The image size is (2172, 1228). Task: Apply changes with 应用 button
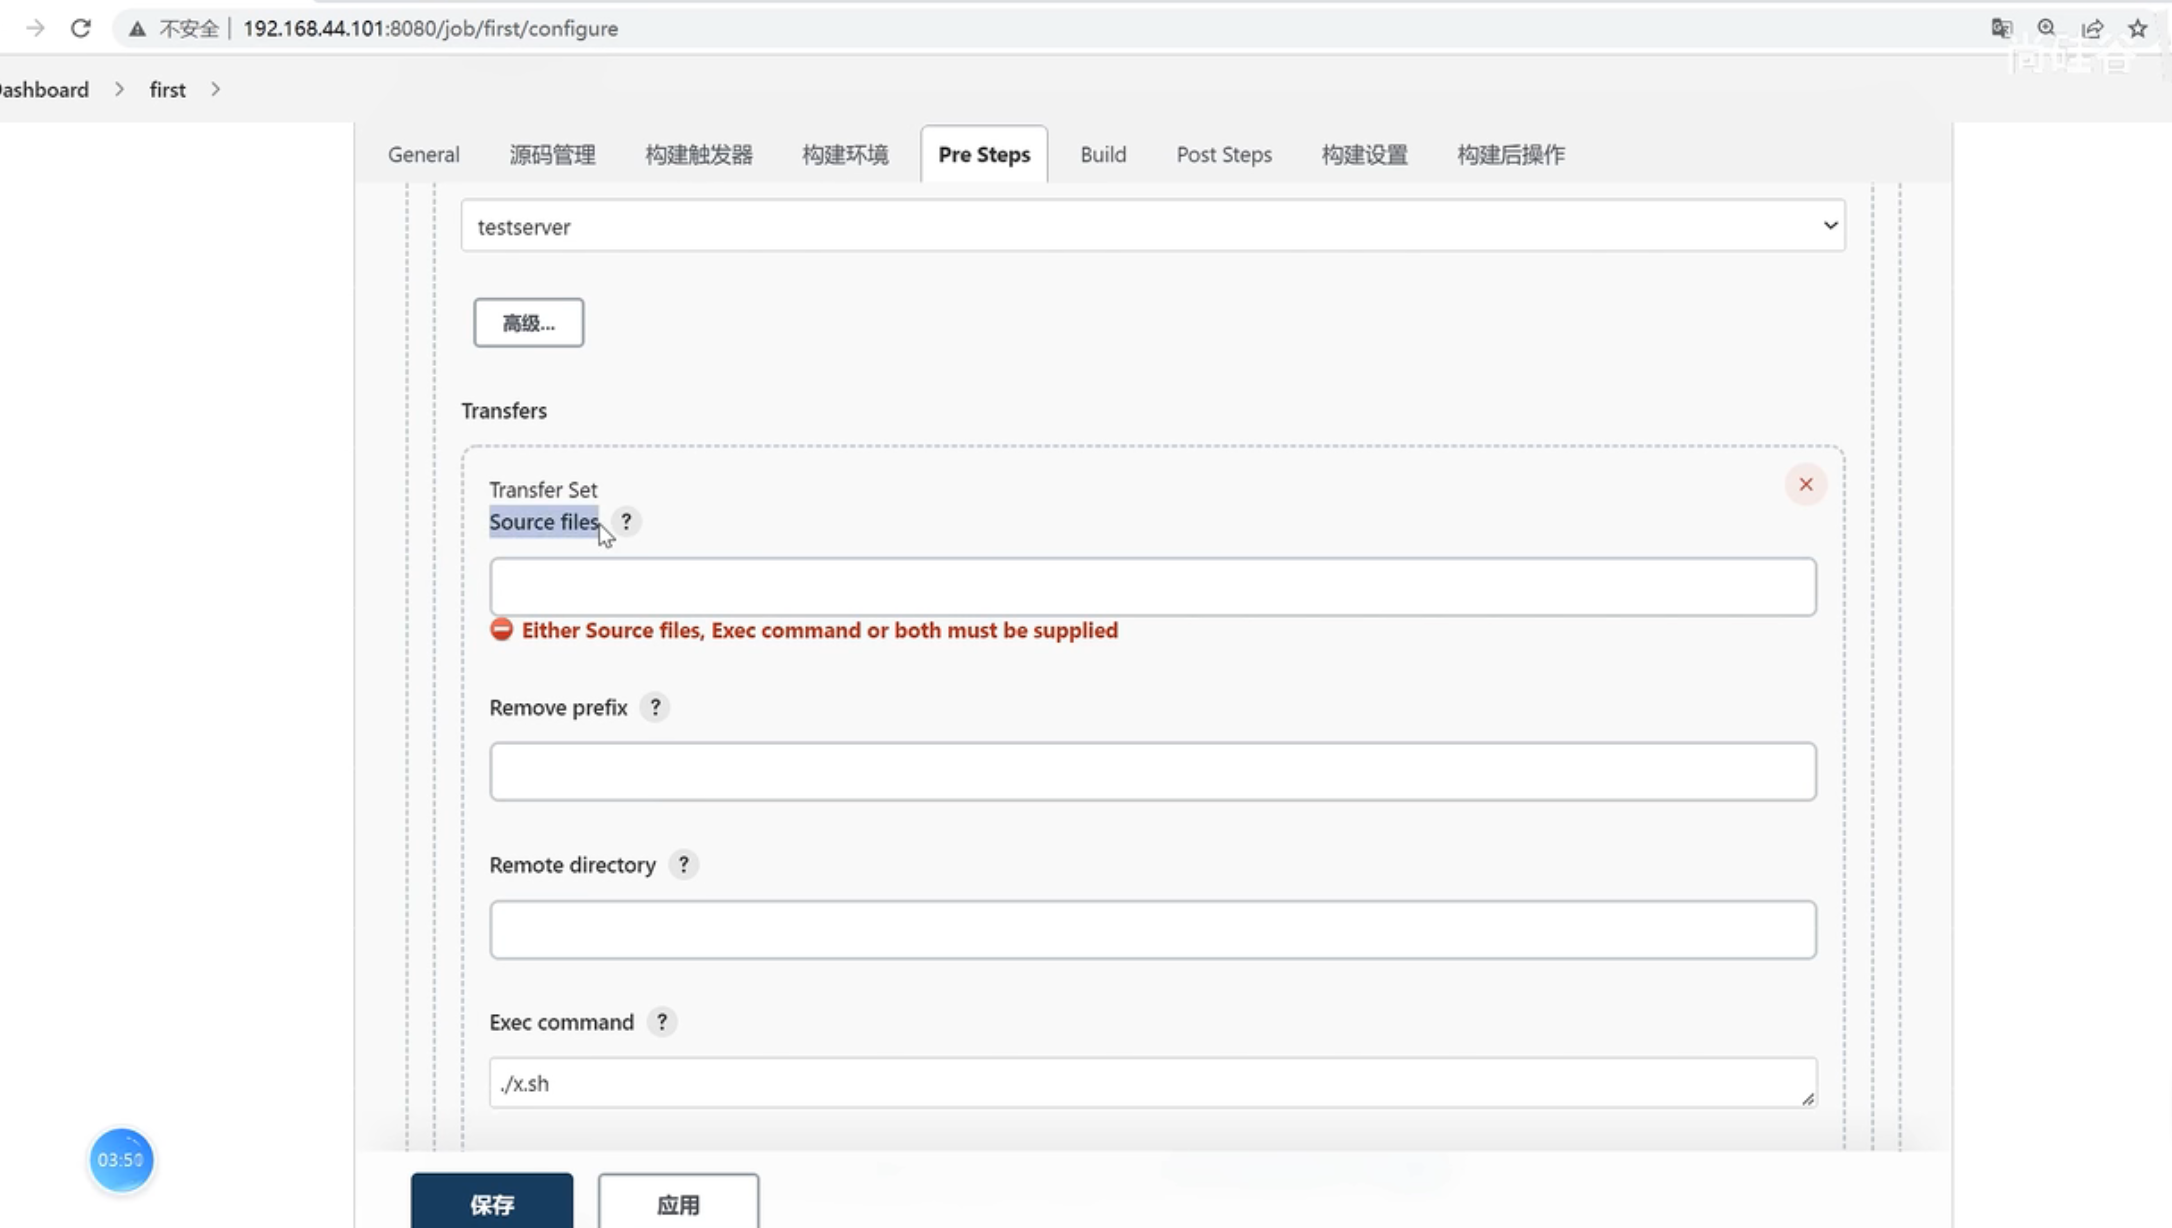point(678,1203)
